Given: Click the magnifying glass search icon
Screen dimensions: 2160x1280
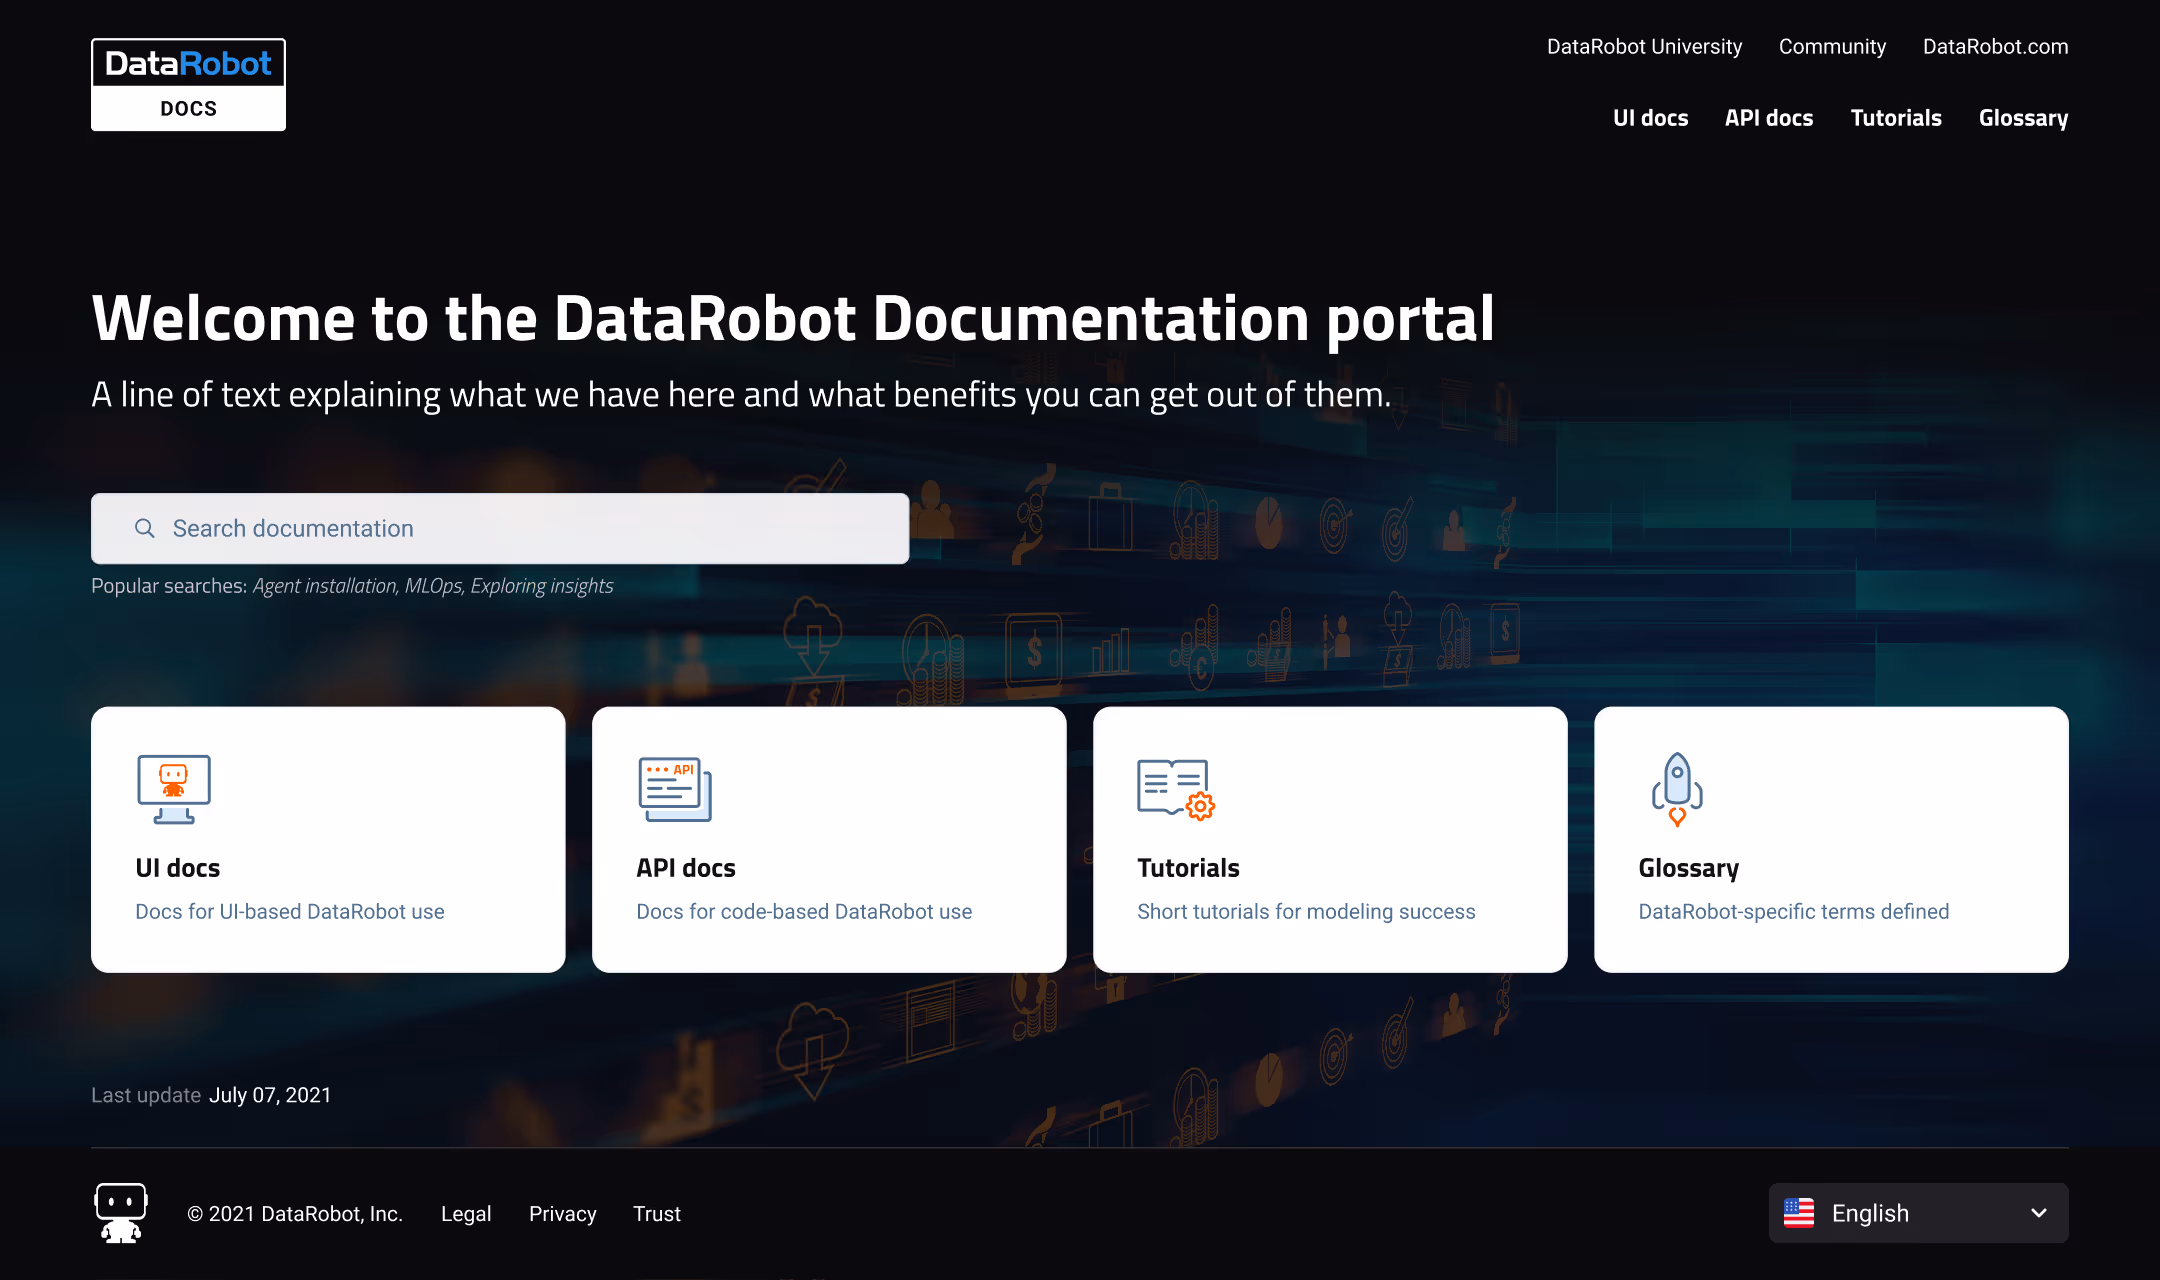Looking at the screenshot, I should [145, 528].
